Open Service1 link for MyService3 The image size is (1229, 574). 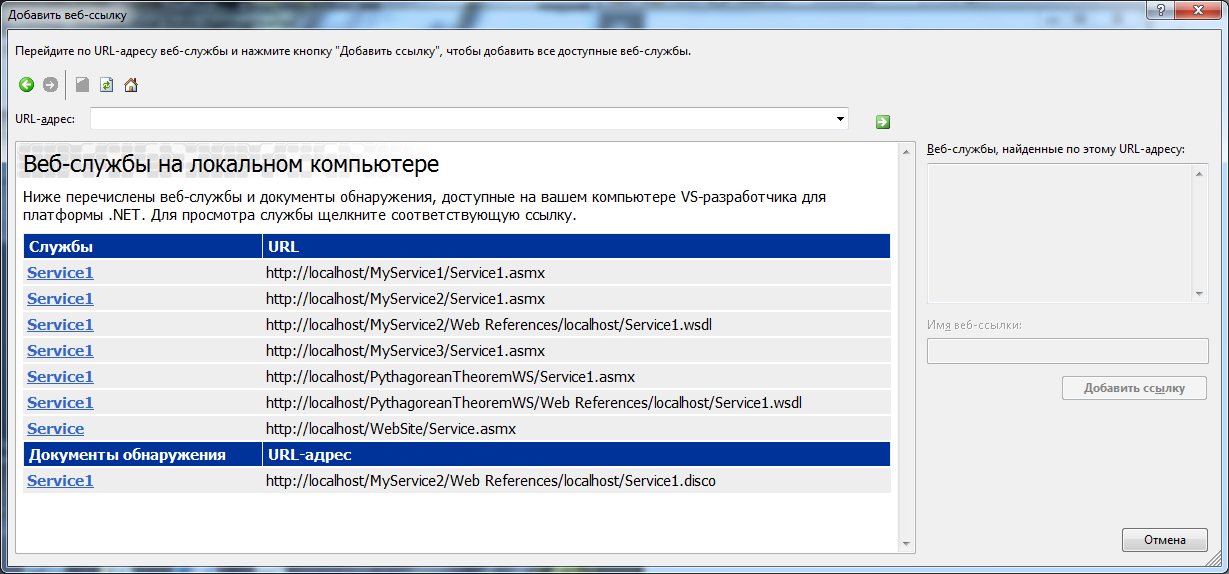[60, 350]
